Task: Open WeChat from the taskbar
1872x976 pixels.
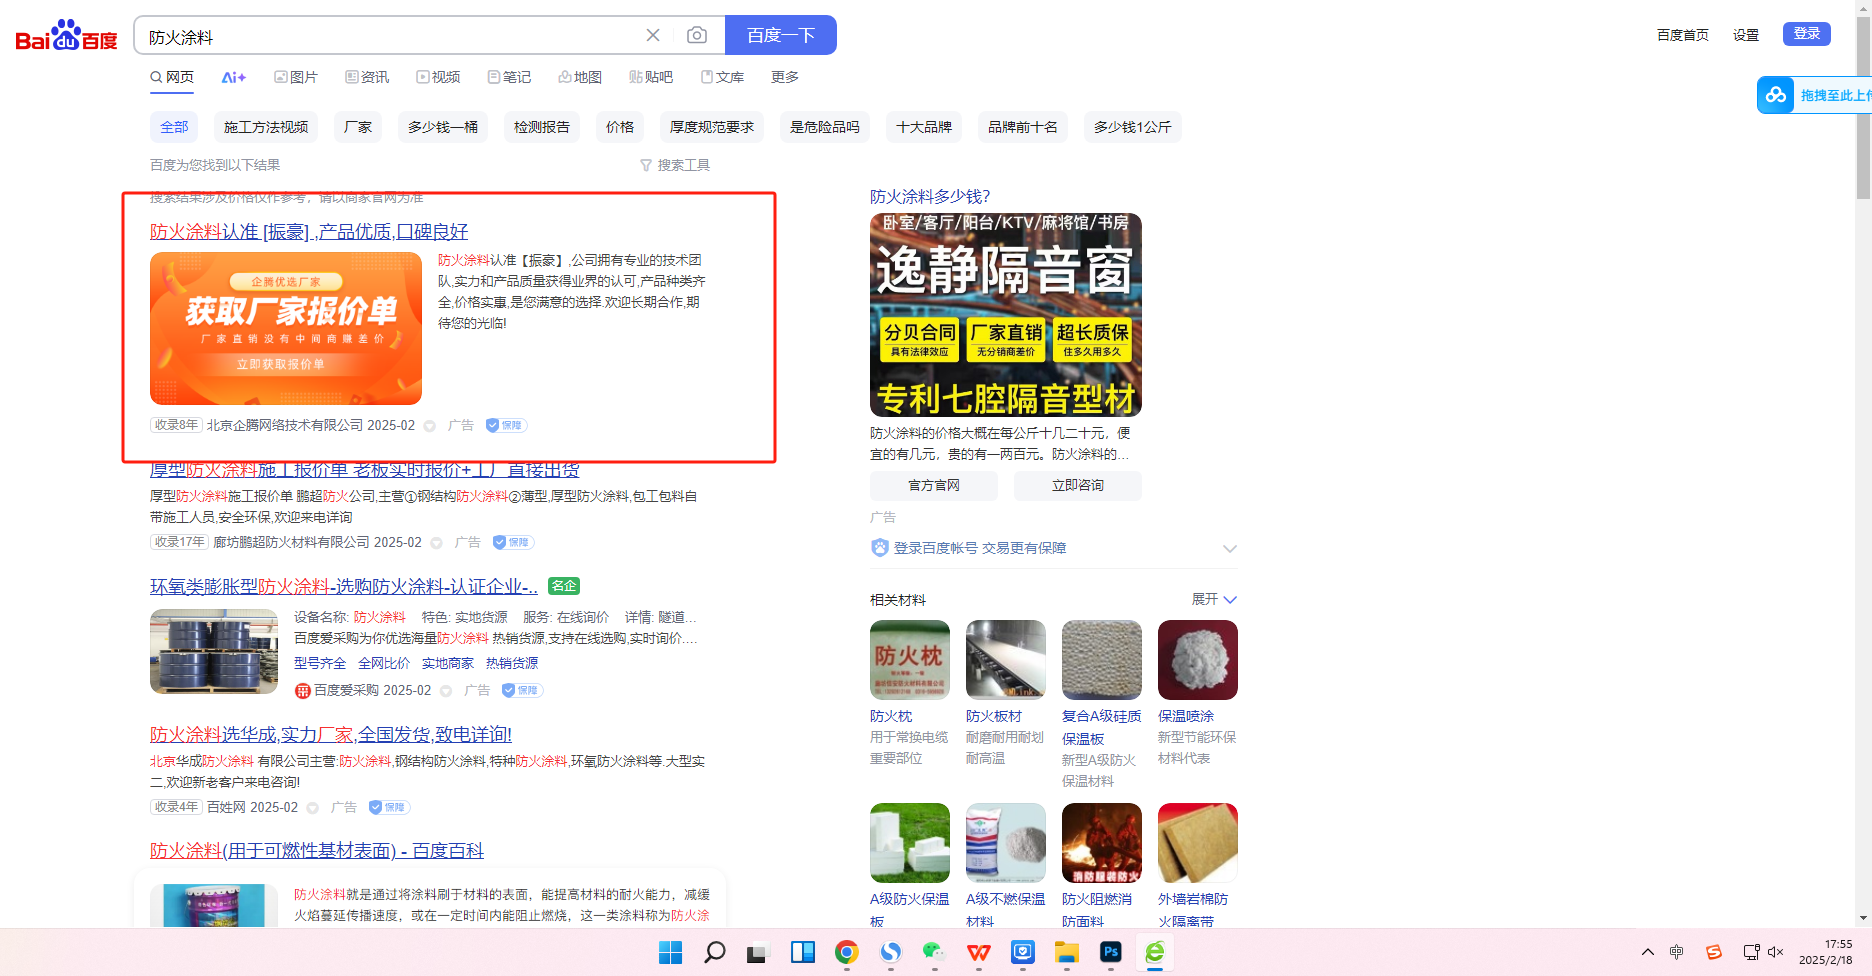Action: (x=934, y=952)
